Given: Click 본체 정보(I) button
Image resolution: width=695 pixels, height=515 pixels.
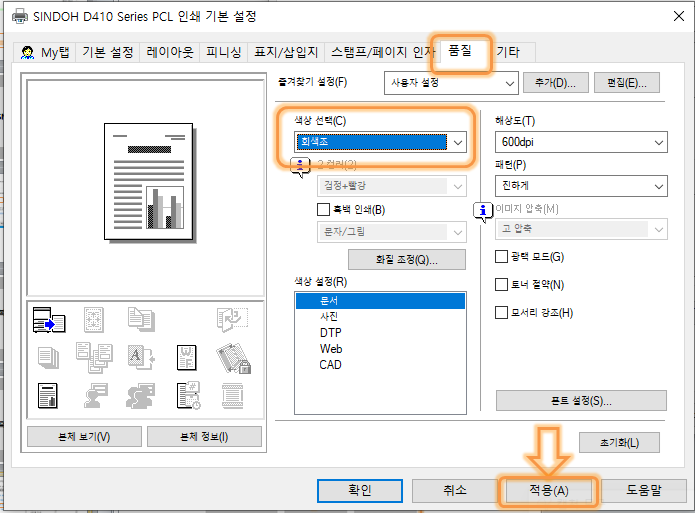Looking at the screenshot, I should [x=204, y=437].
